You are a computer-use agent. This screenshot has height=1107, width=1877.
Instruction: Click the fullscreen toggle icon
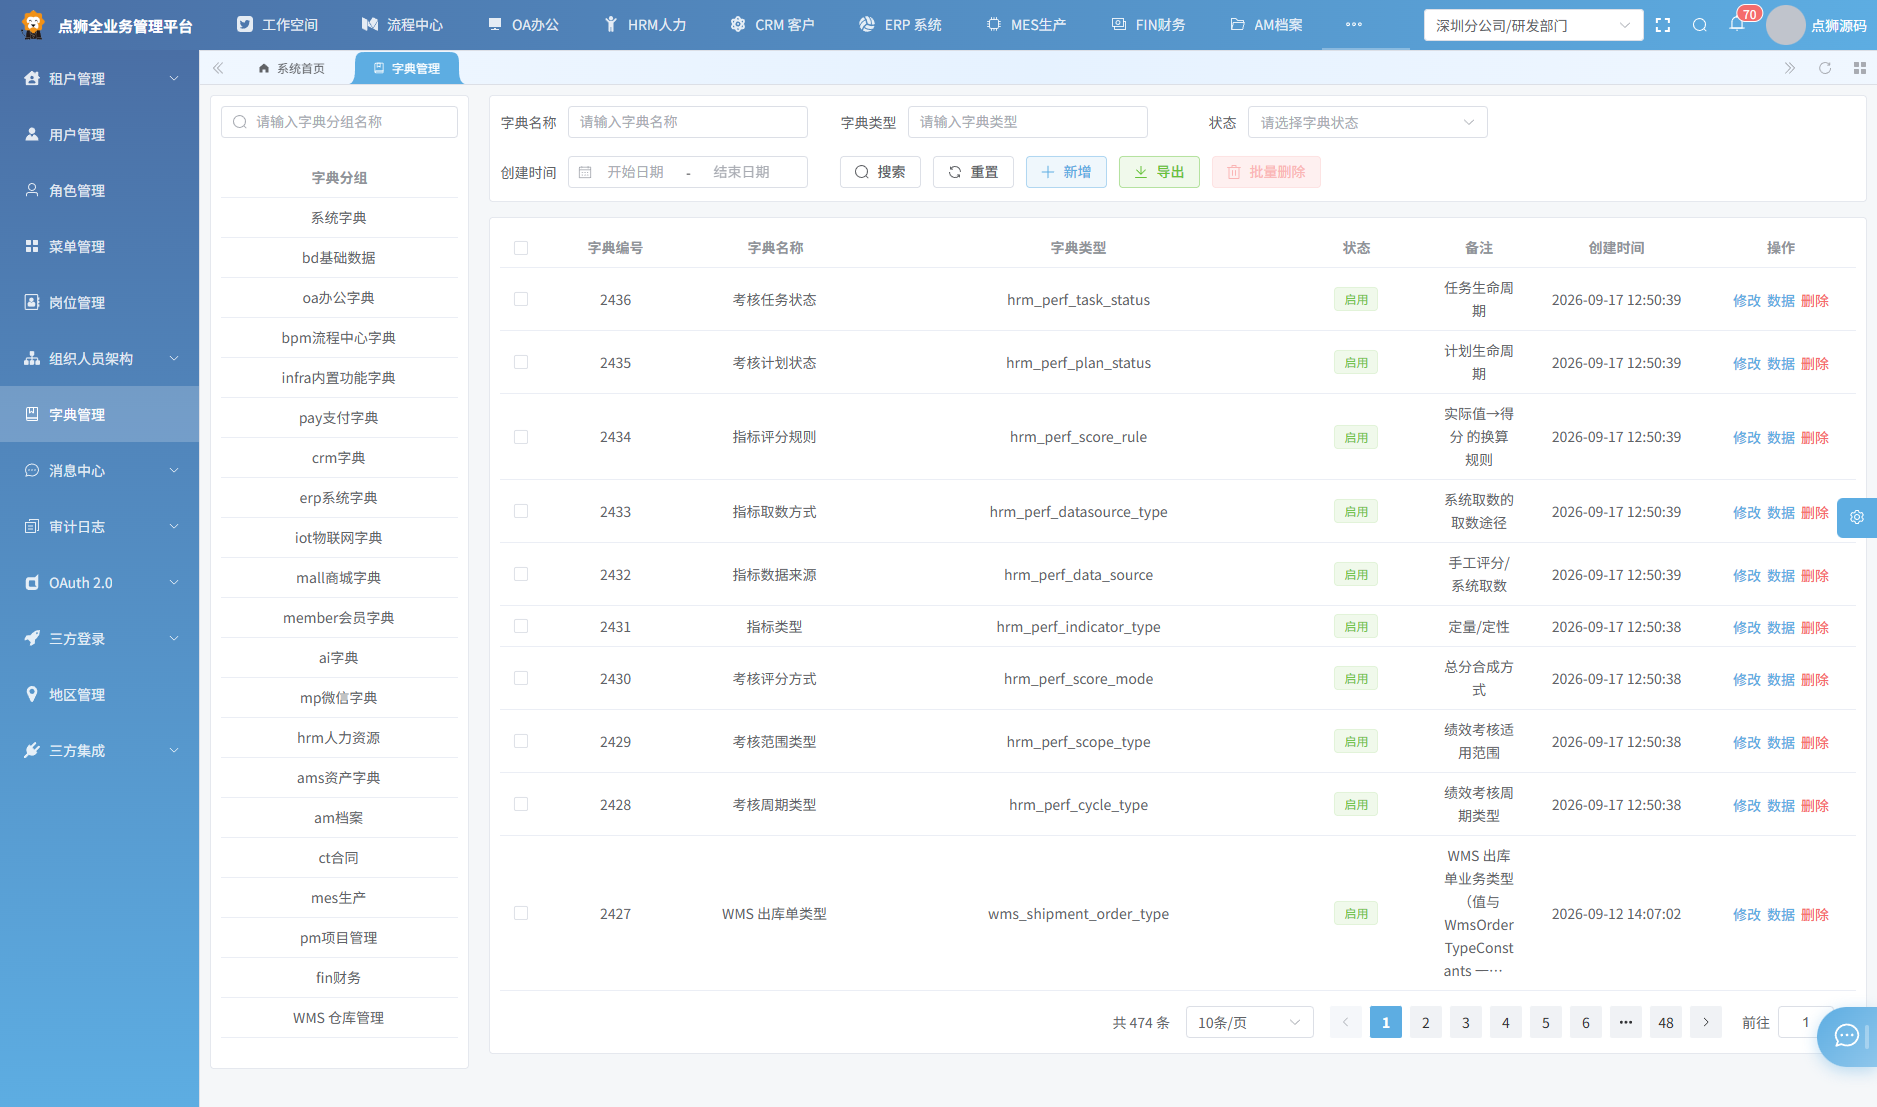click(x=1663, y=25)
